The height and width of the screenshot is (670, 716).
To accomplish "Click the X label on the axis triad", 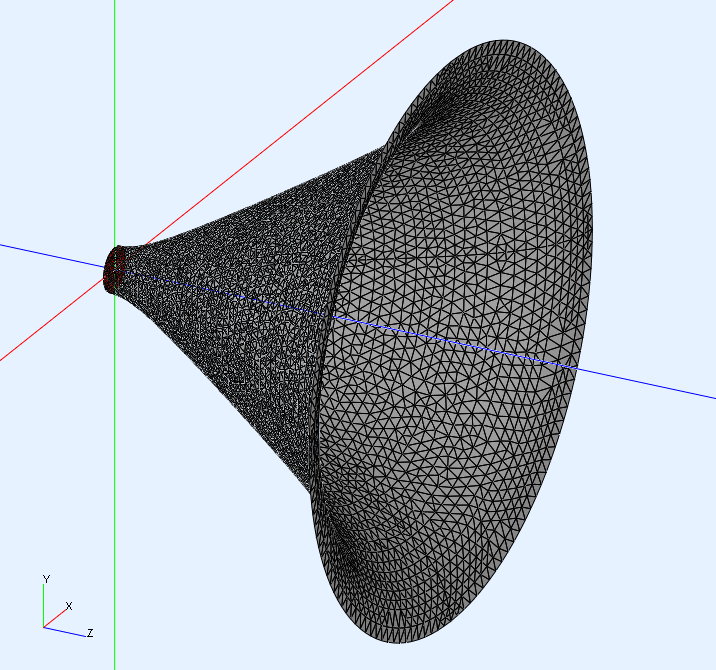I will coord(69,606).
